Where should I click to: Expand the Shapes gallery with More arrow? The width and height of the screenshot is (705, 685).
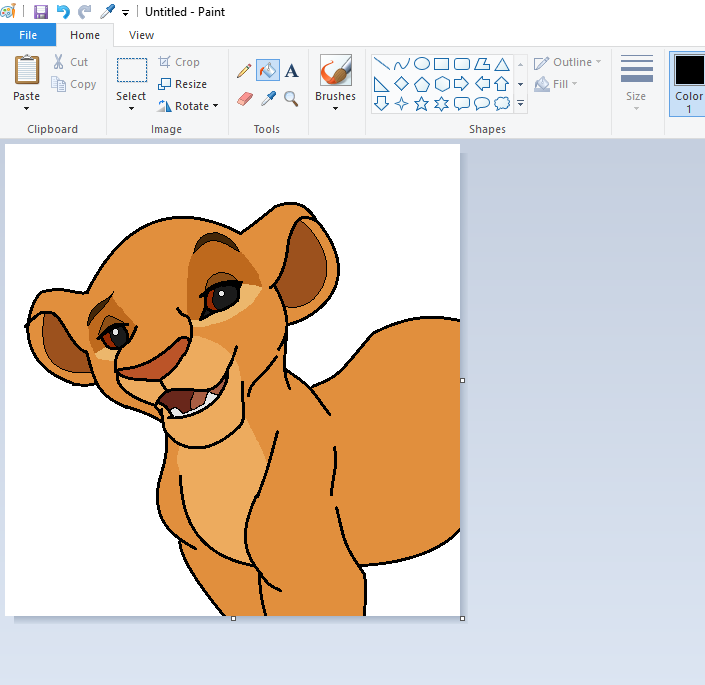521,104
